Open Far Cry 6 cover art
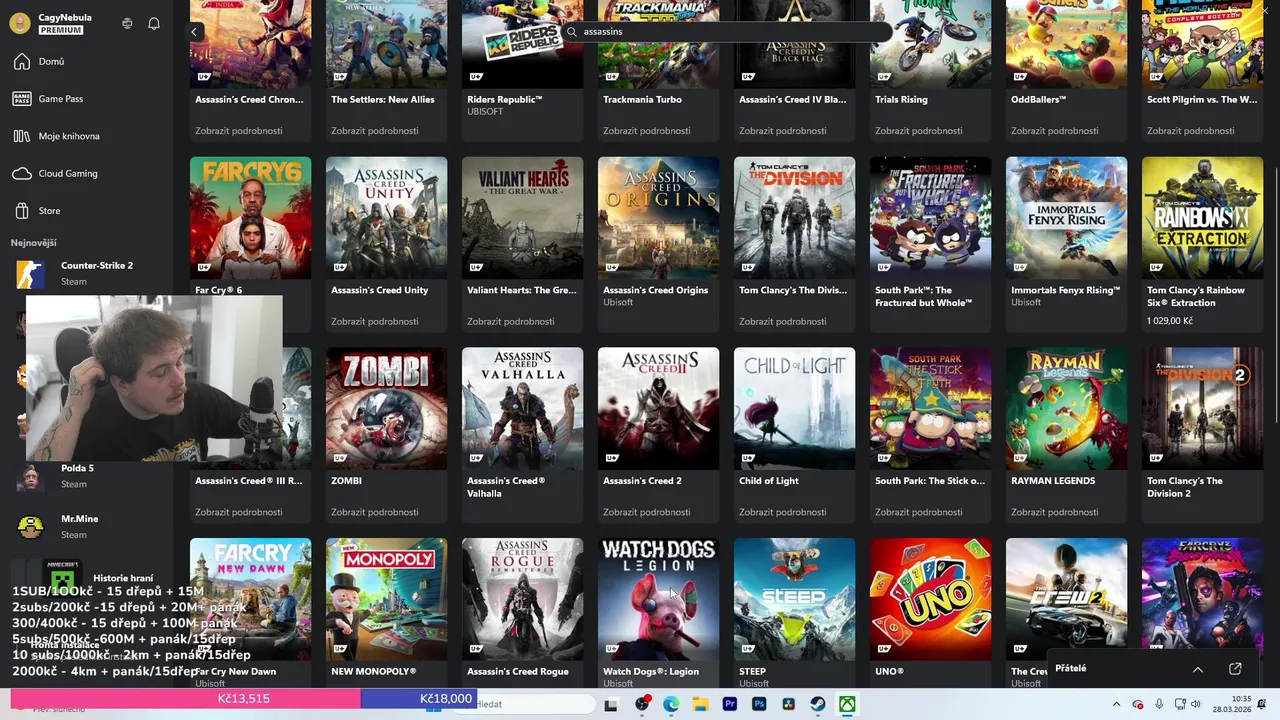 click(x=250, y=217)
